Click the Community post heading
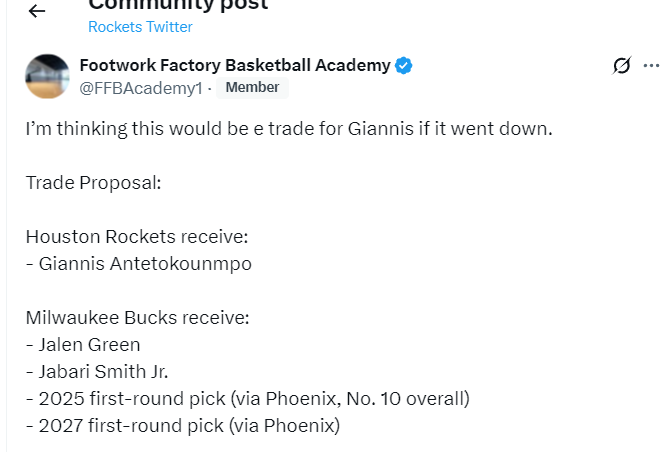The height and width of the screenshot is (452, 672). click(178, 6)
